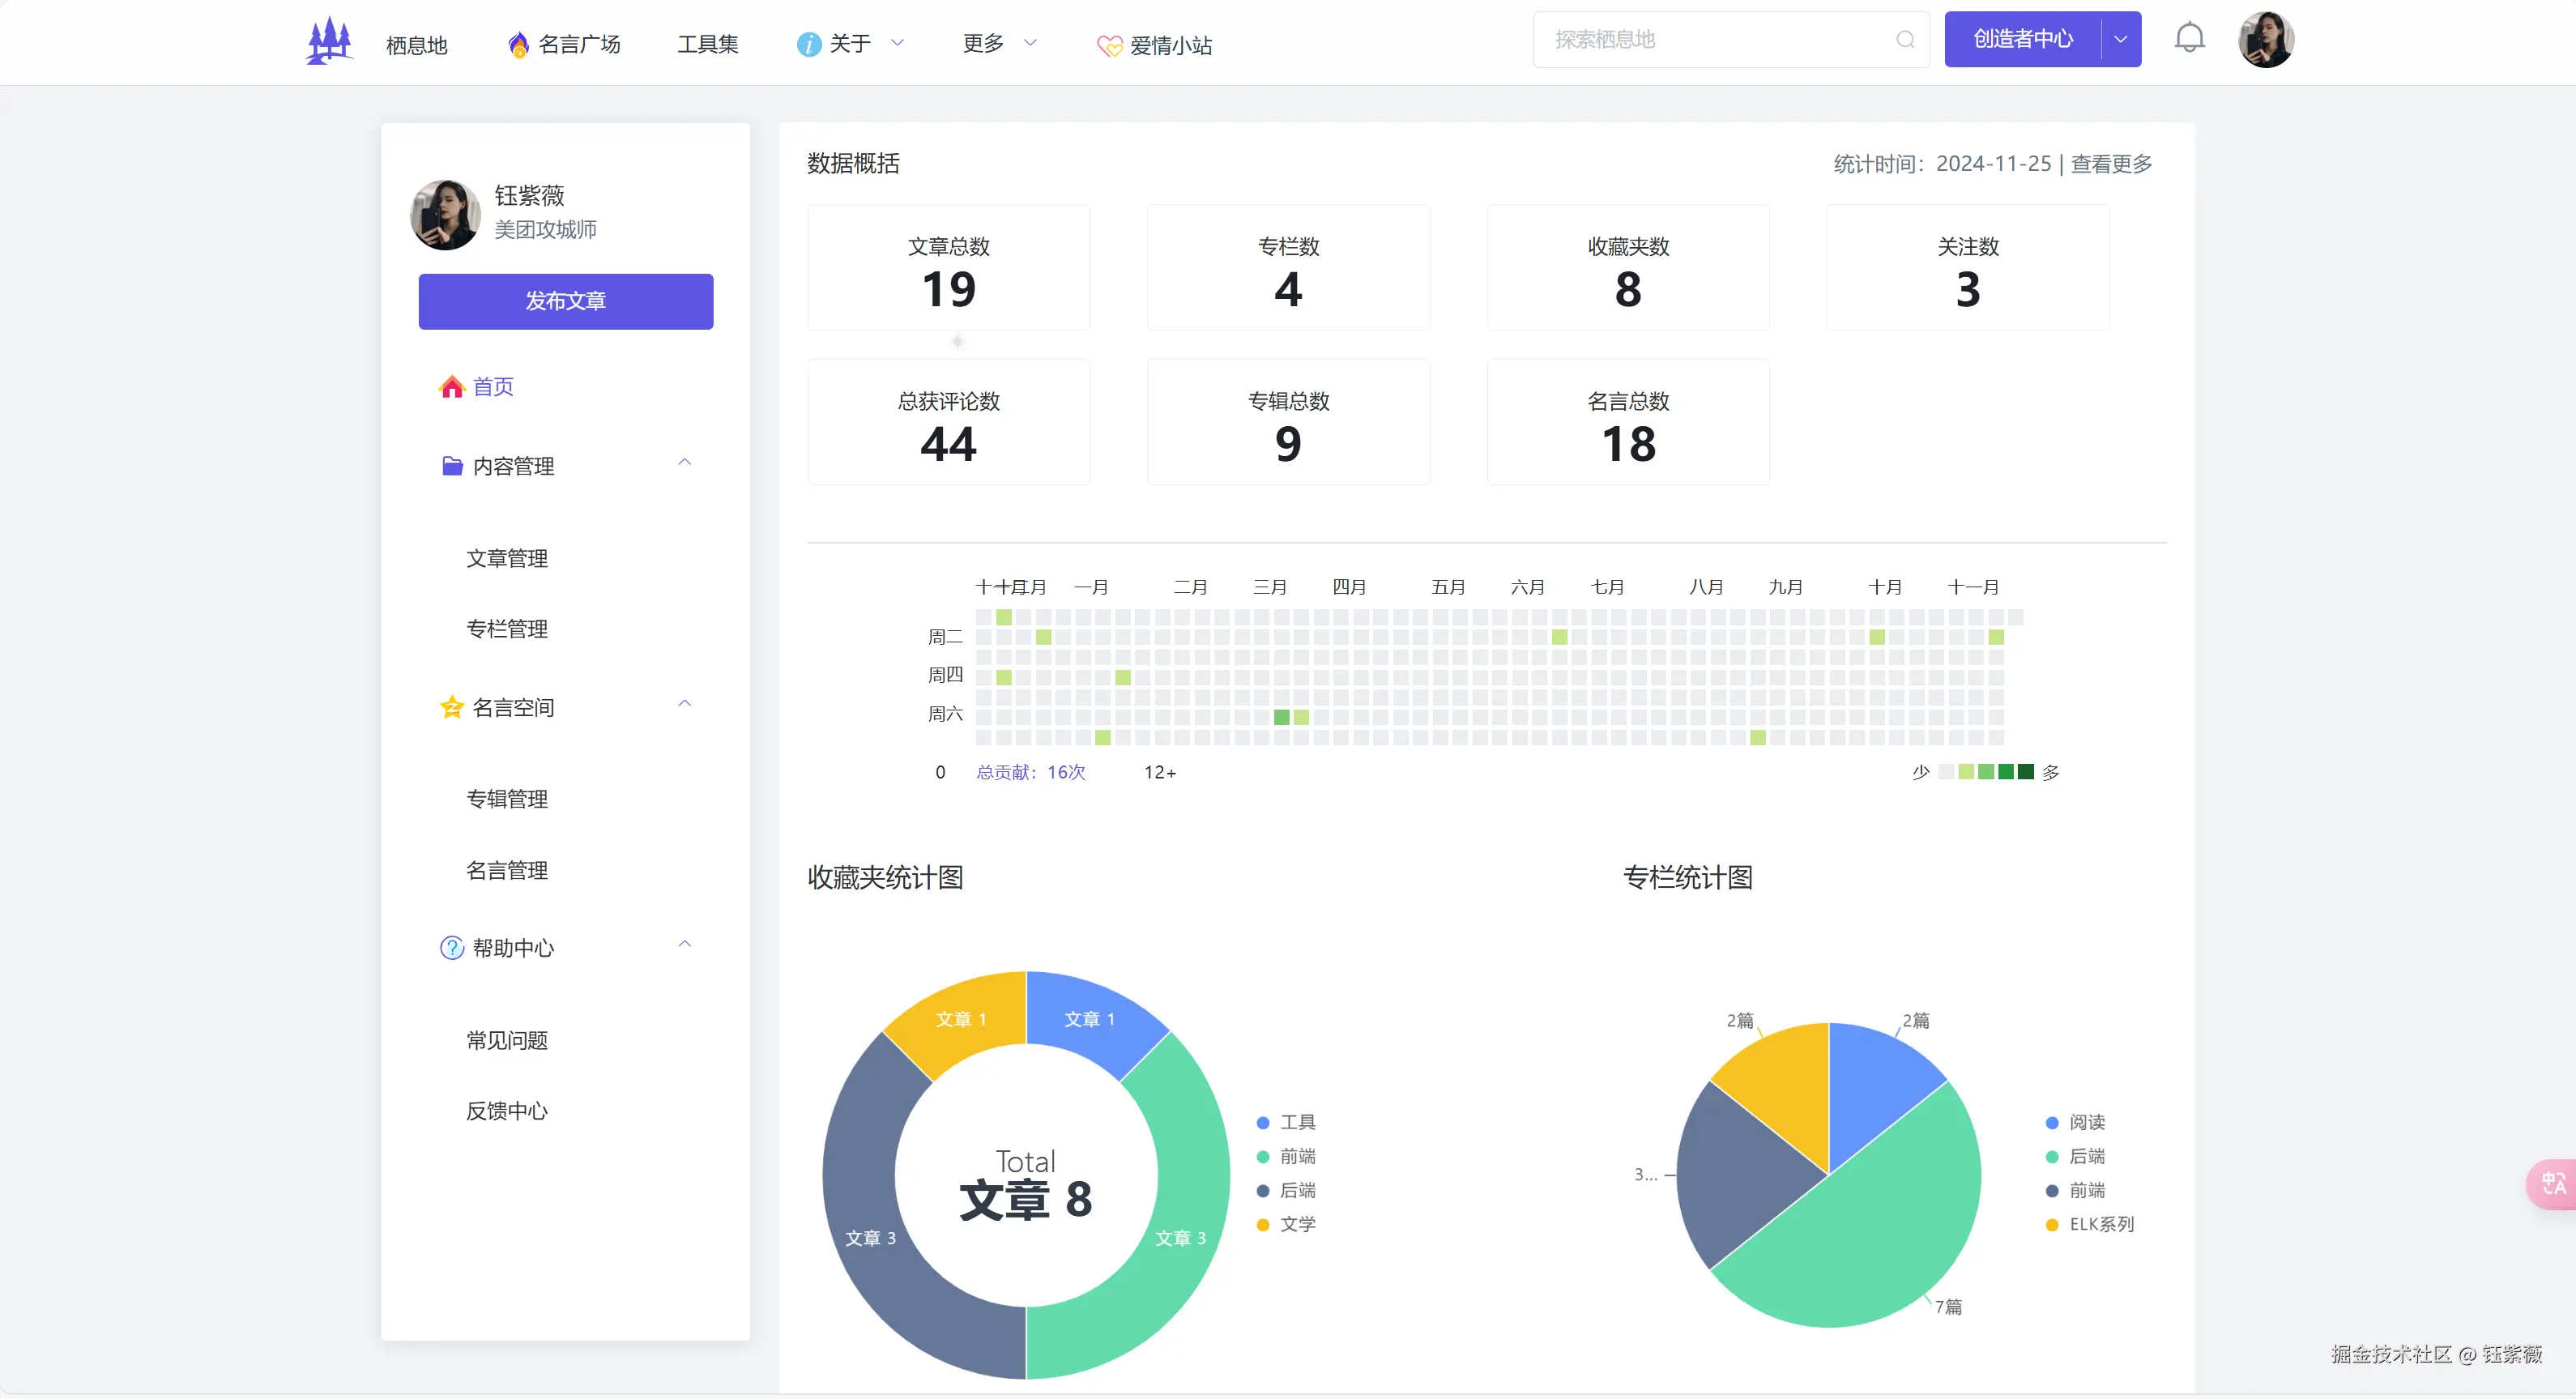Click the 栖息地 tree logo
Image resolution: width=2576 pixels, height=1399 pixels.
(x=329, y=40)
